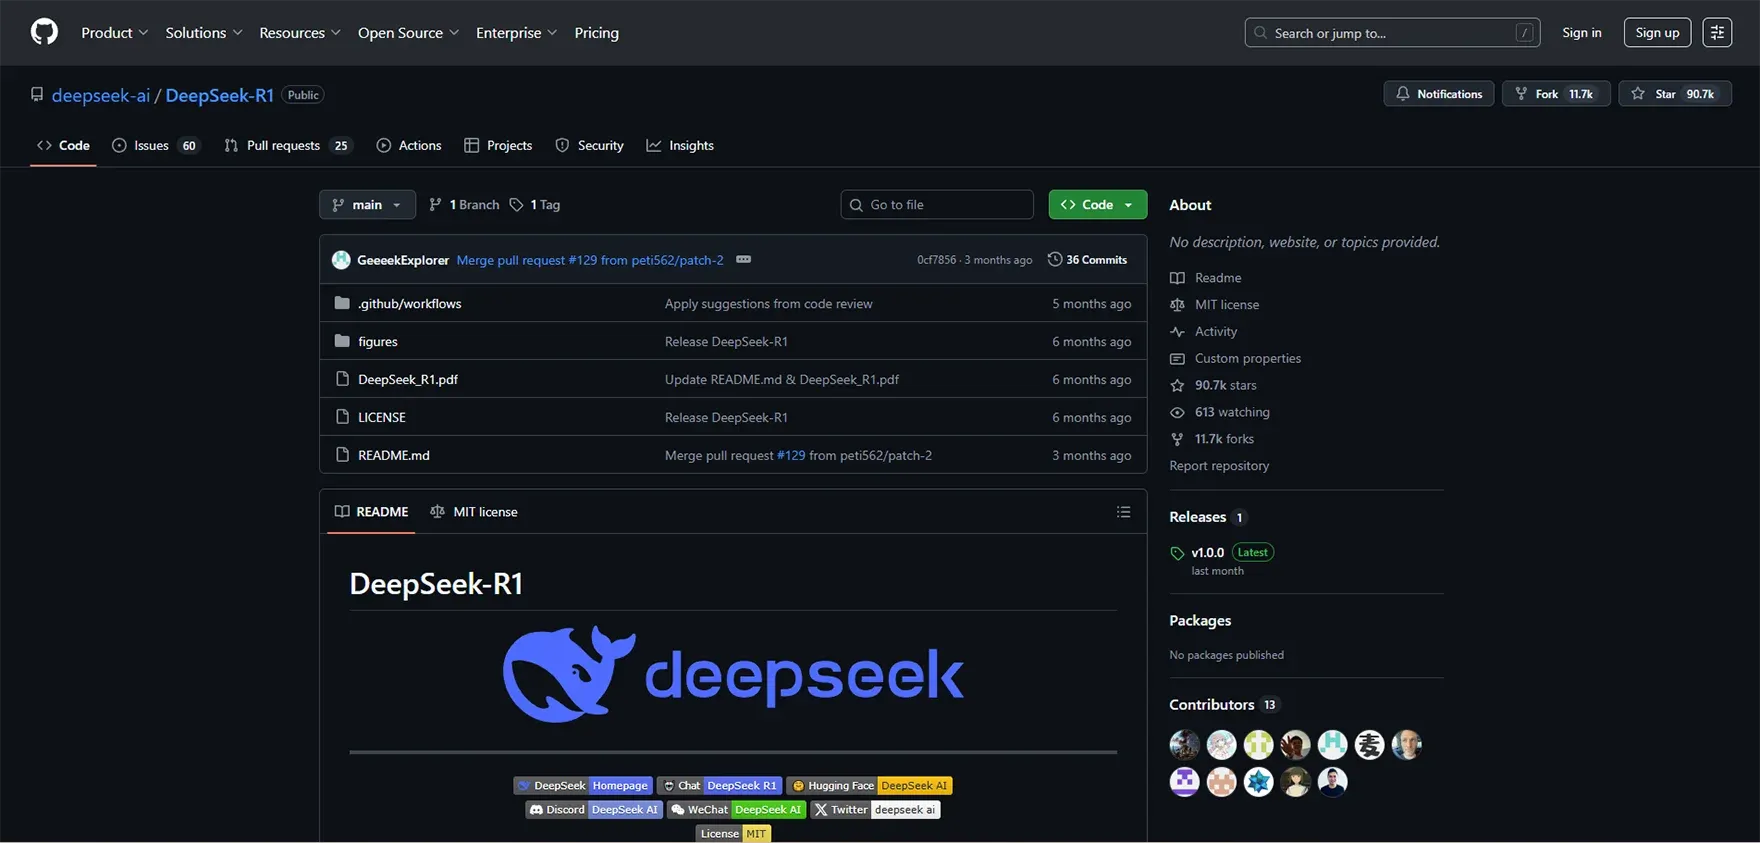The height and width of the screenshot is (843, 1760).
Task: Open commit hash 0cf7856
Action: (x=936, y=260)
